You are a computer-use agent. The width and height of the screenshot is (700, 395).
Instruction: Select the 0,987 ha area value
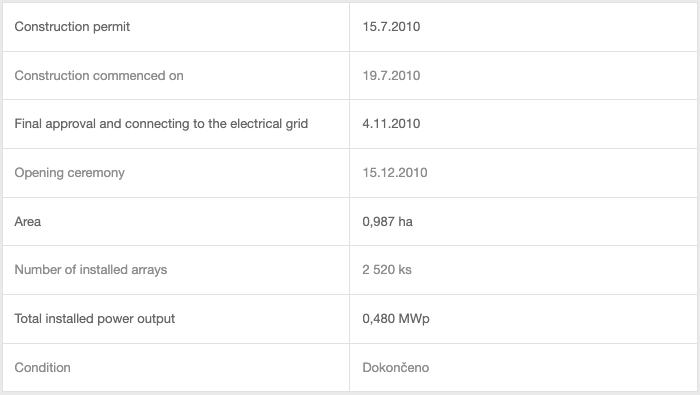(388, 222)
